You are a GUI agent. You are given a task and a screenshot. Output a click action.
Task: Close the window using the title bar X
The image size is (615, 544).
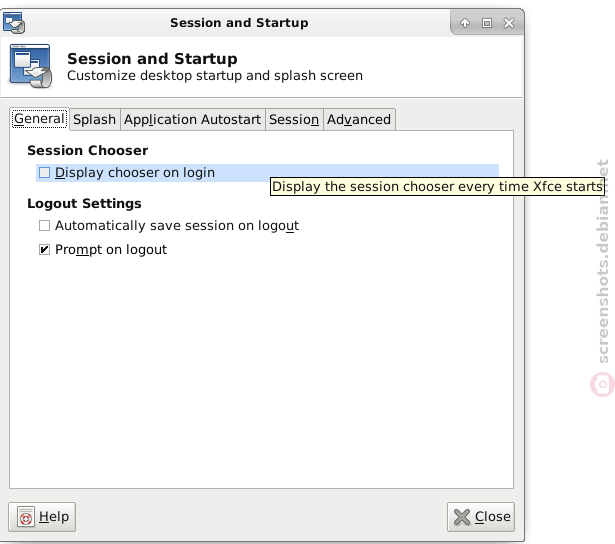509,23
